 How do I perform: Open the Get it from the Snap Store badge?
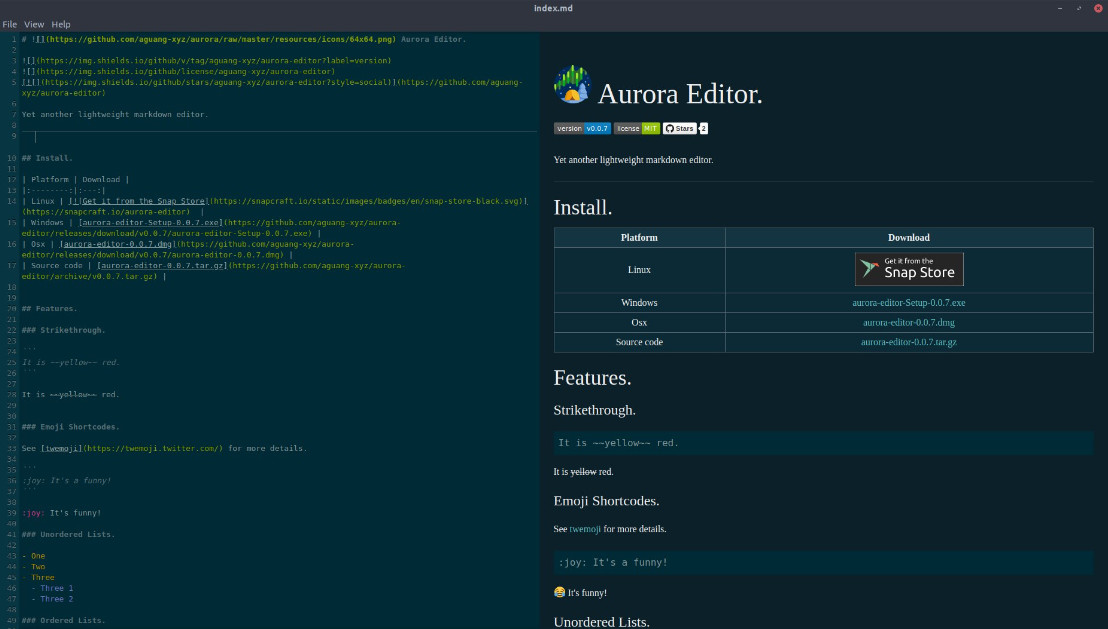909,269
